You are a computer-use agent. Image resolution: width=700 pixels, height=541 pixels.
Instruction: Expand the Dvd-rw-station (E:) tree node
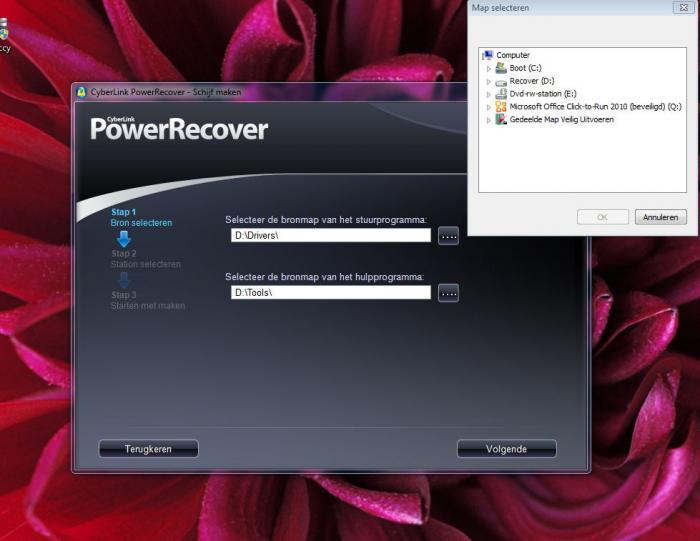point(488,95)
